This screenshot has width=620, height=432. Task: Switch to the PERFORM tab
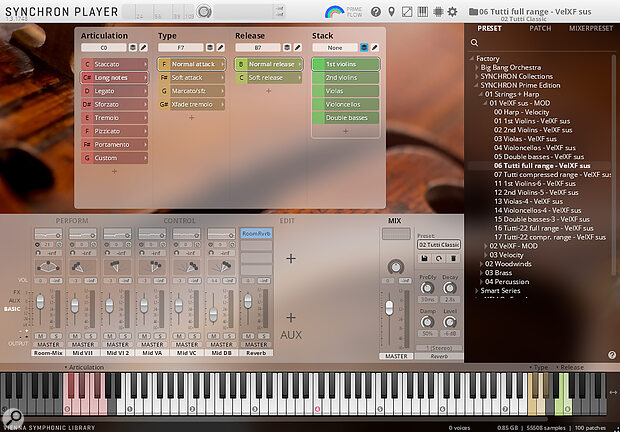pos(72,221)
